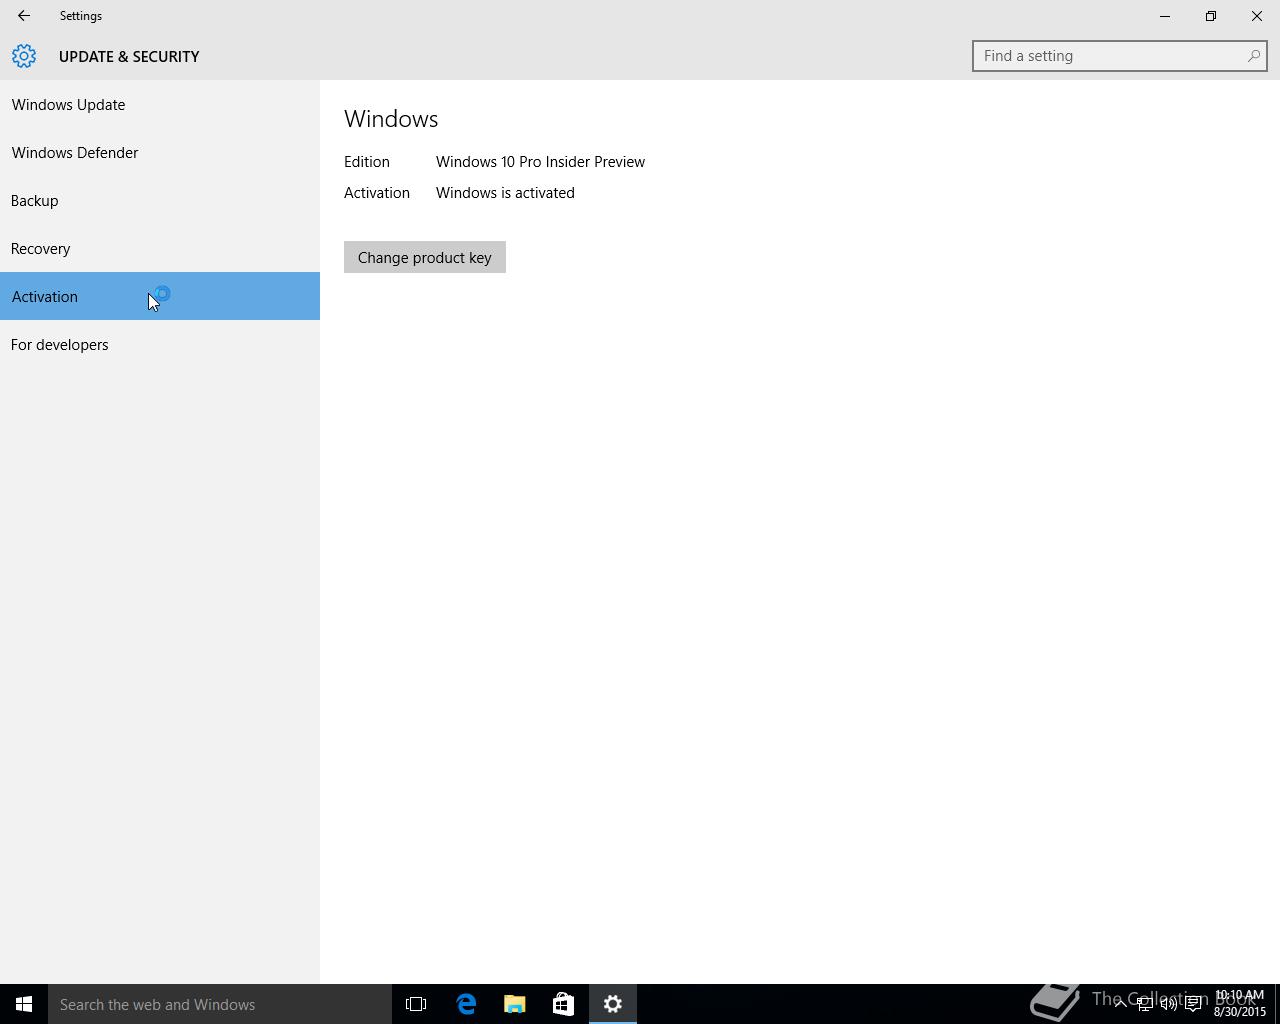This screenshot has height=1024, width=1280.
Task: Open the Recovery settings page
Action: pos(160,248)
